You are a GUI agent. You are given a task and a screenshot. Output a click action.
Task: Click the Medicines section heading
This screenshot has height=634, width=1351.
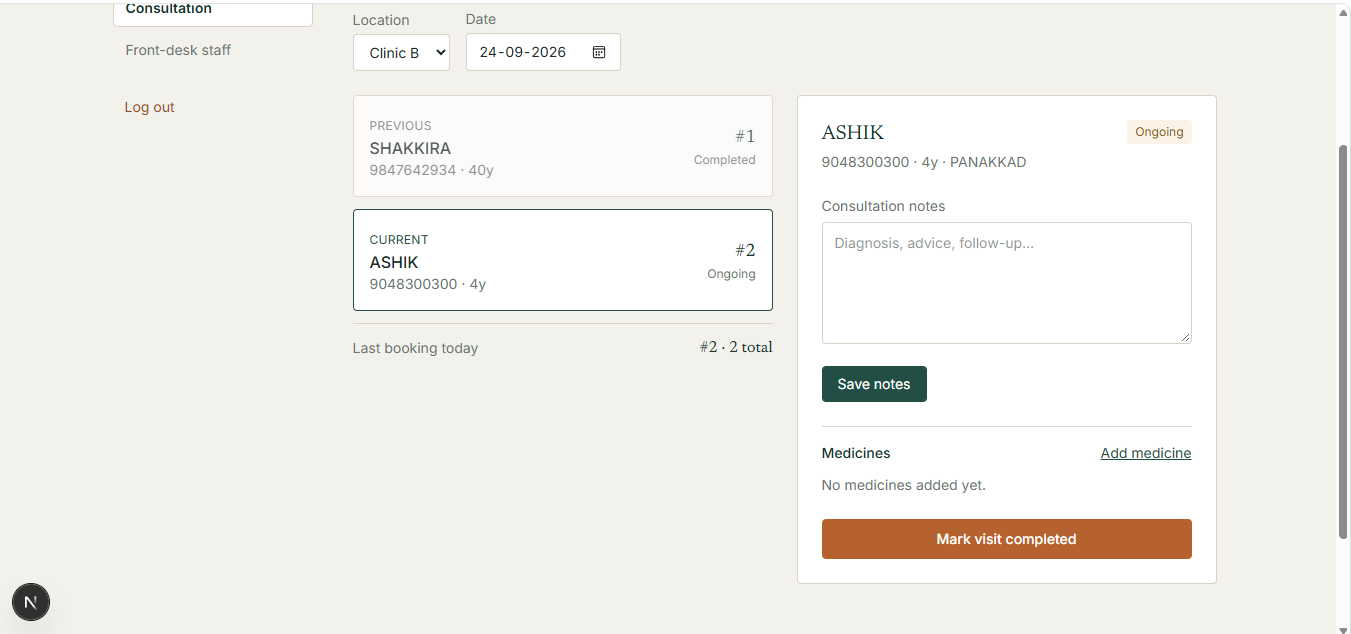tap(856, 453)
